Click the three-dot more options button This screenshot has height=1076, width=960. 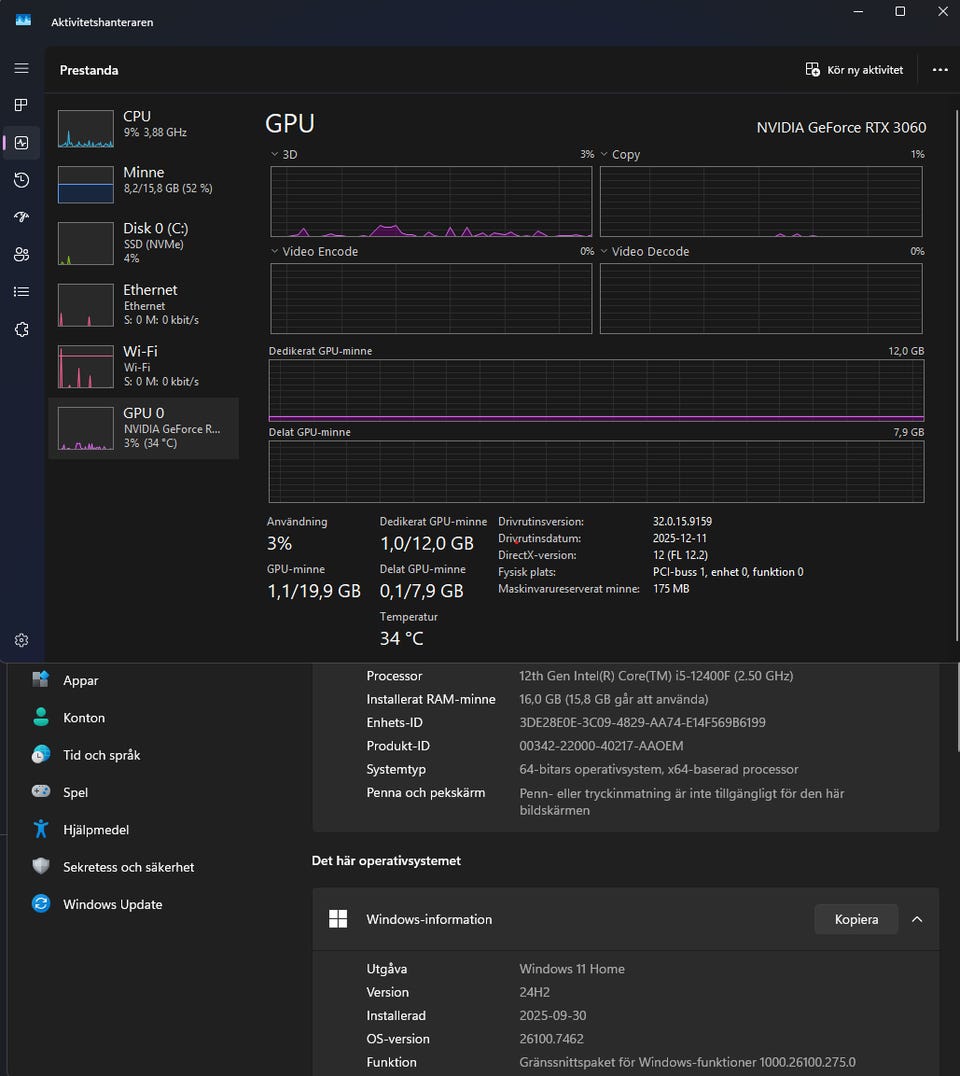coord(939,70)
